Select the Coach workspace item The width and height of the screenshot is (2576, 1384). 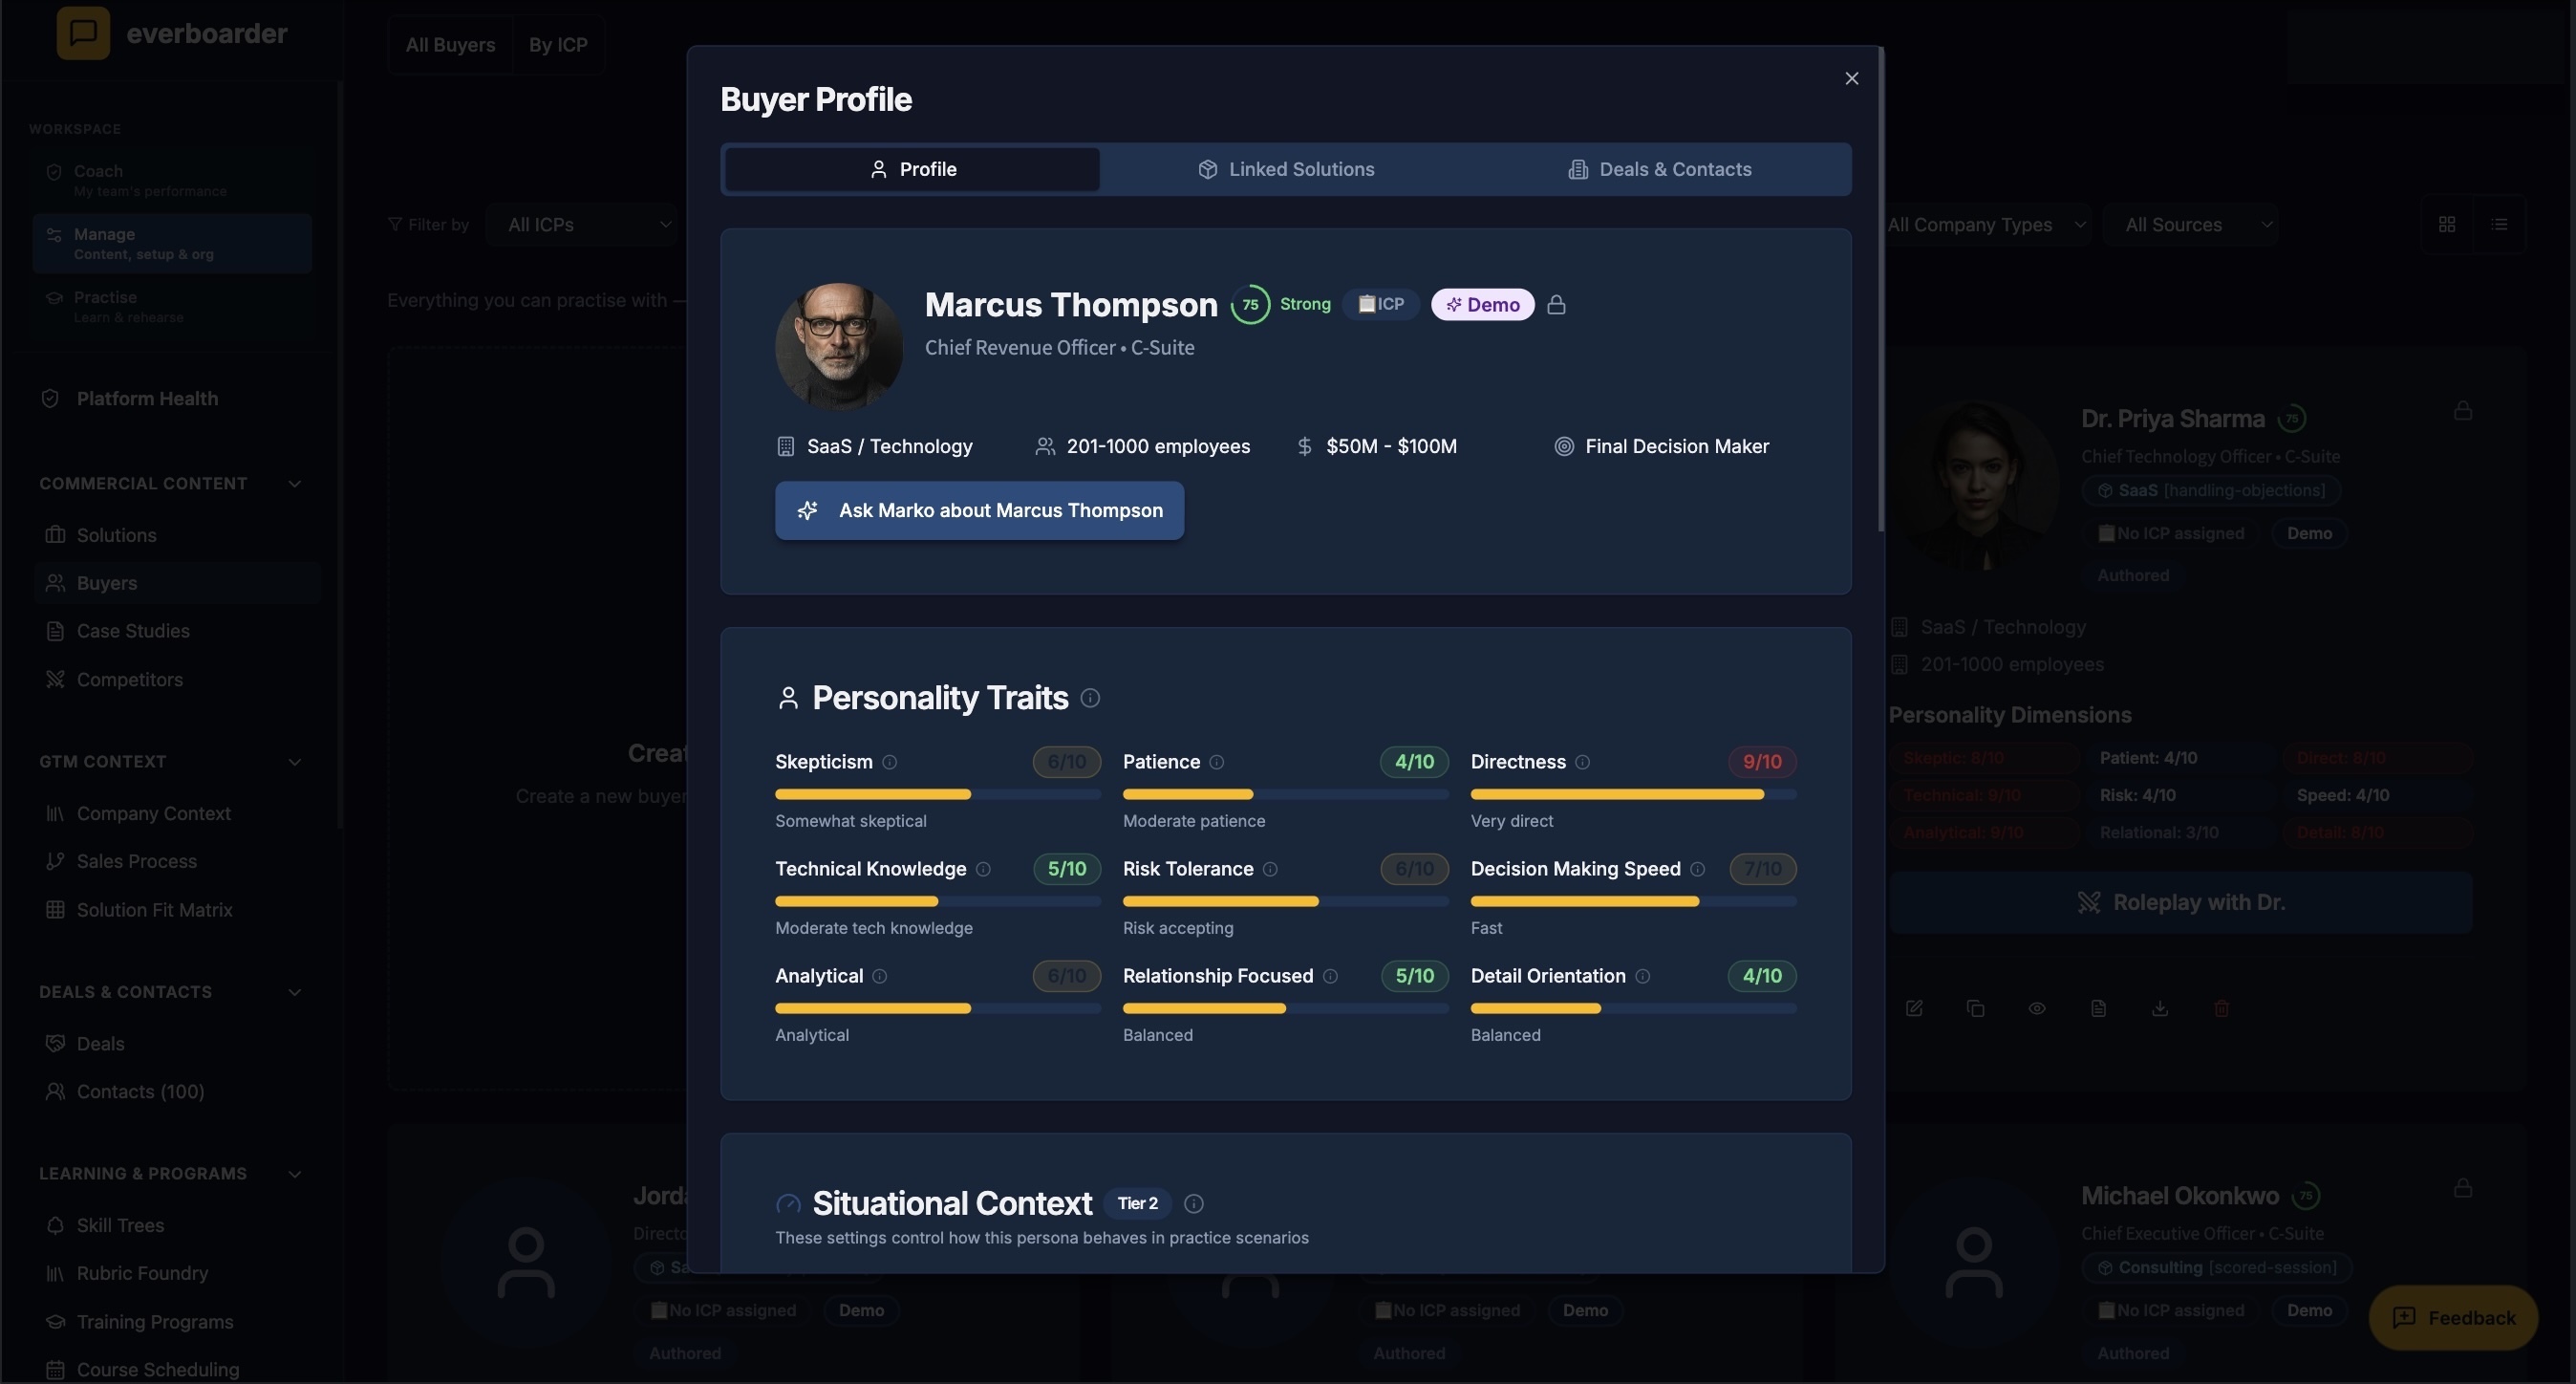(x=172, y=181)
